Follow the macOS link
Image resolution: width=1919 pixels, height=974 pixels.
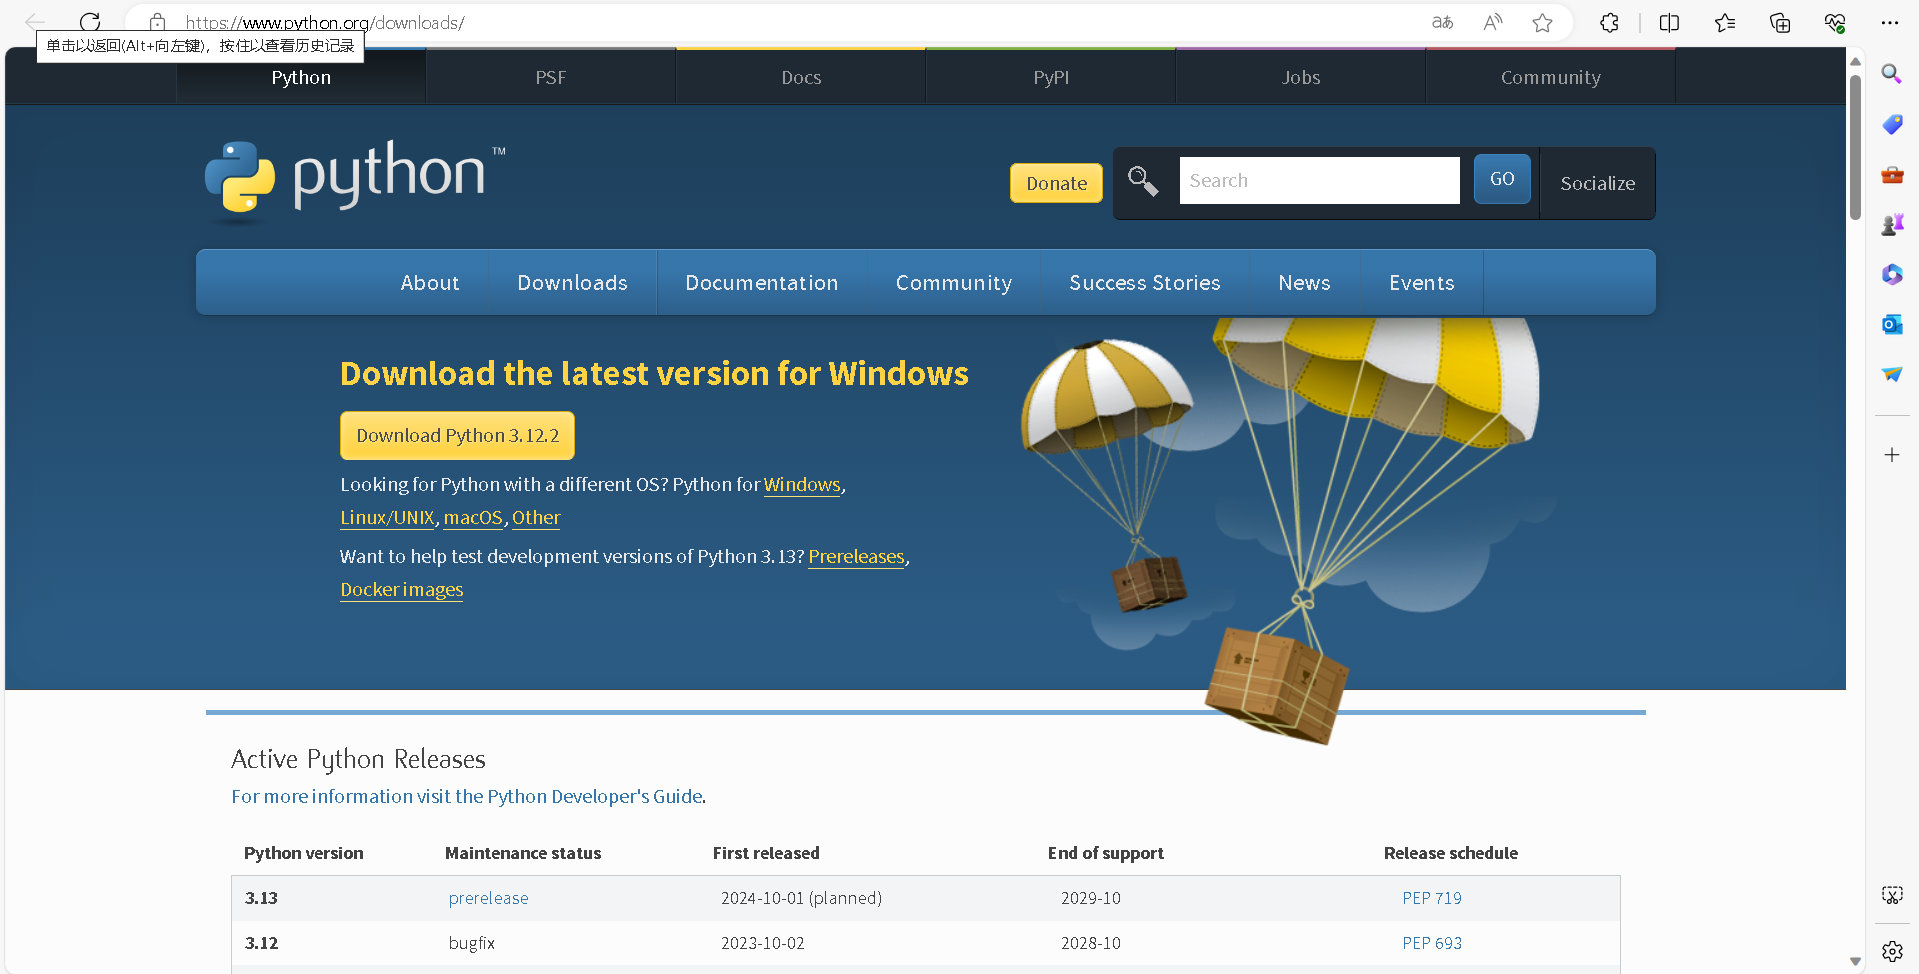(473, 518)
